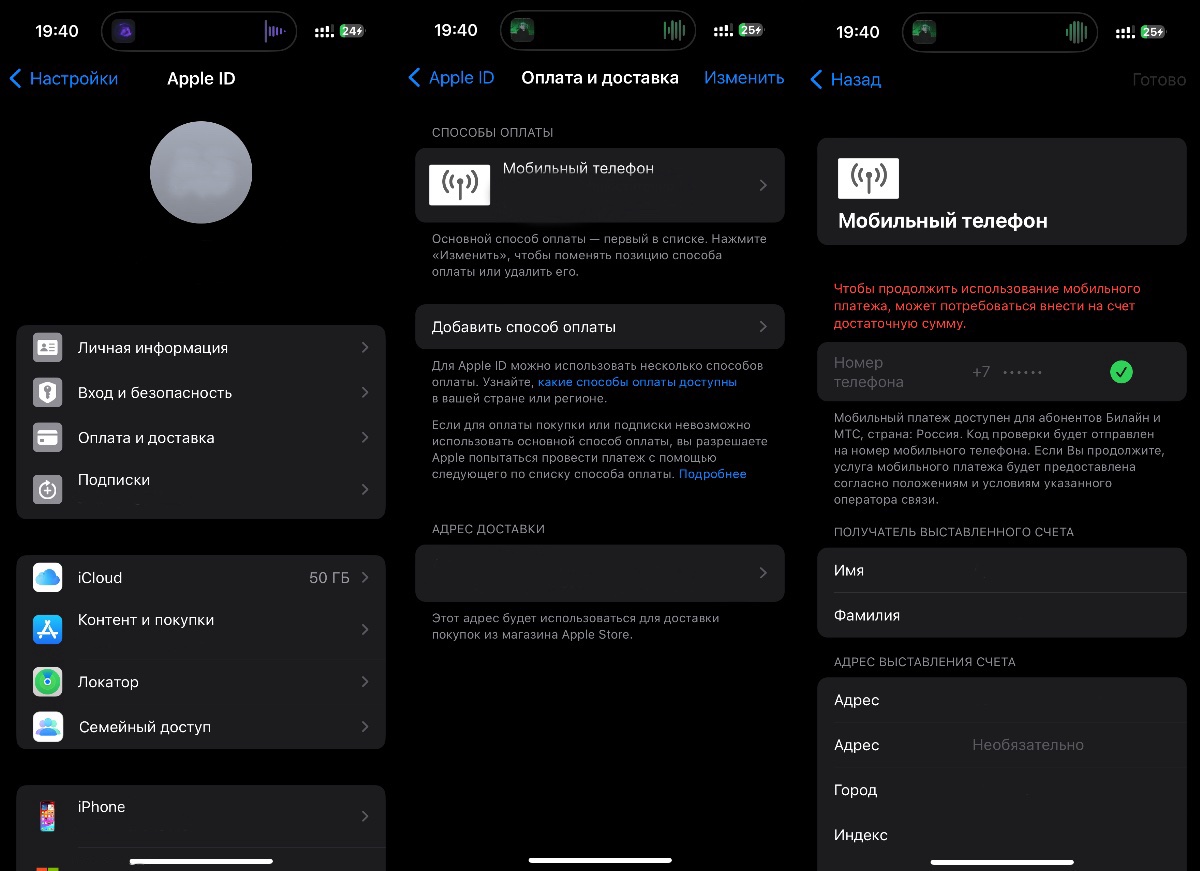Tap the back chevron next to Настройки
Image resolution: width=1200 pixels, height=871 pixels.
(15, 79)
